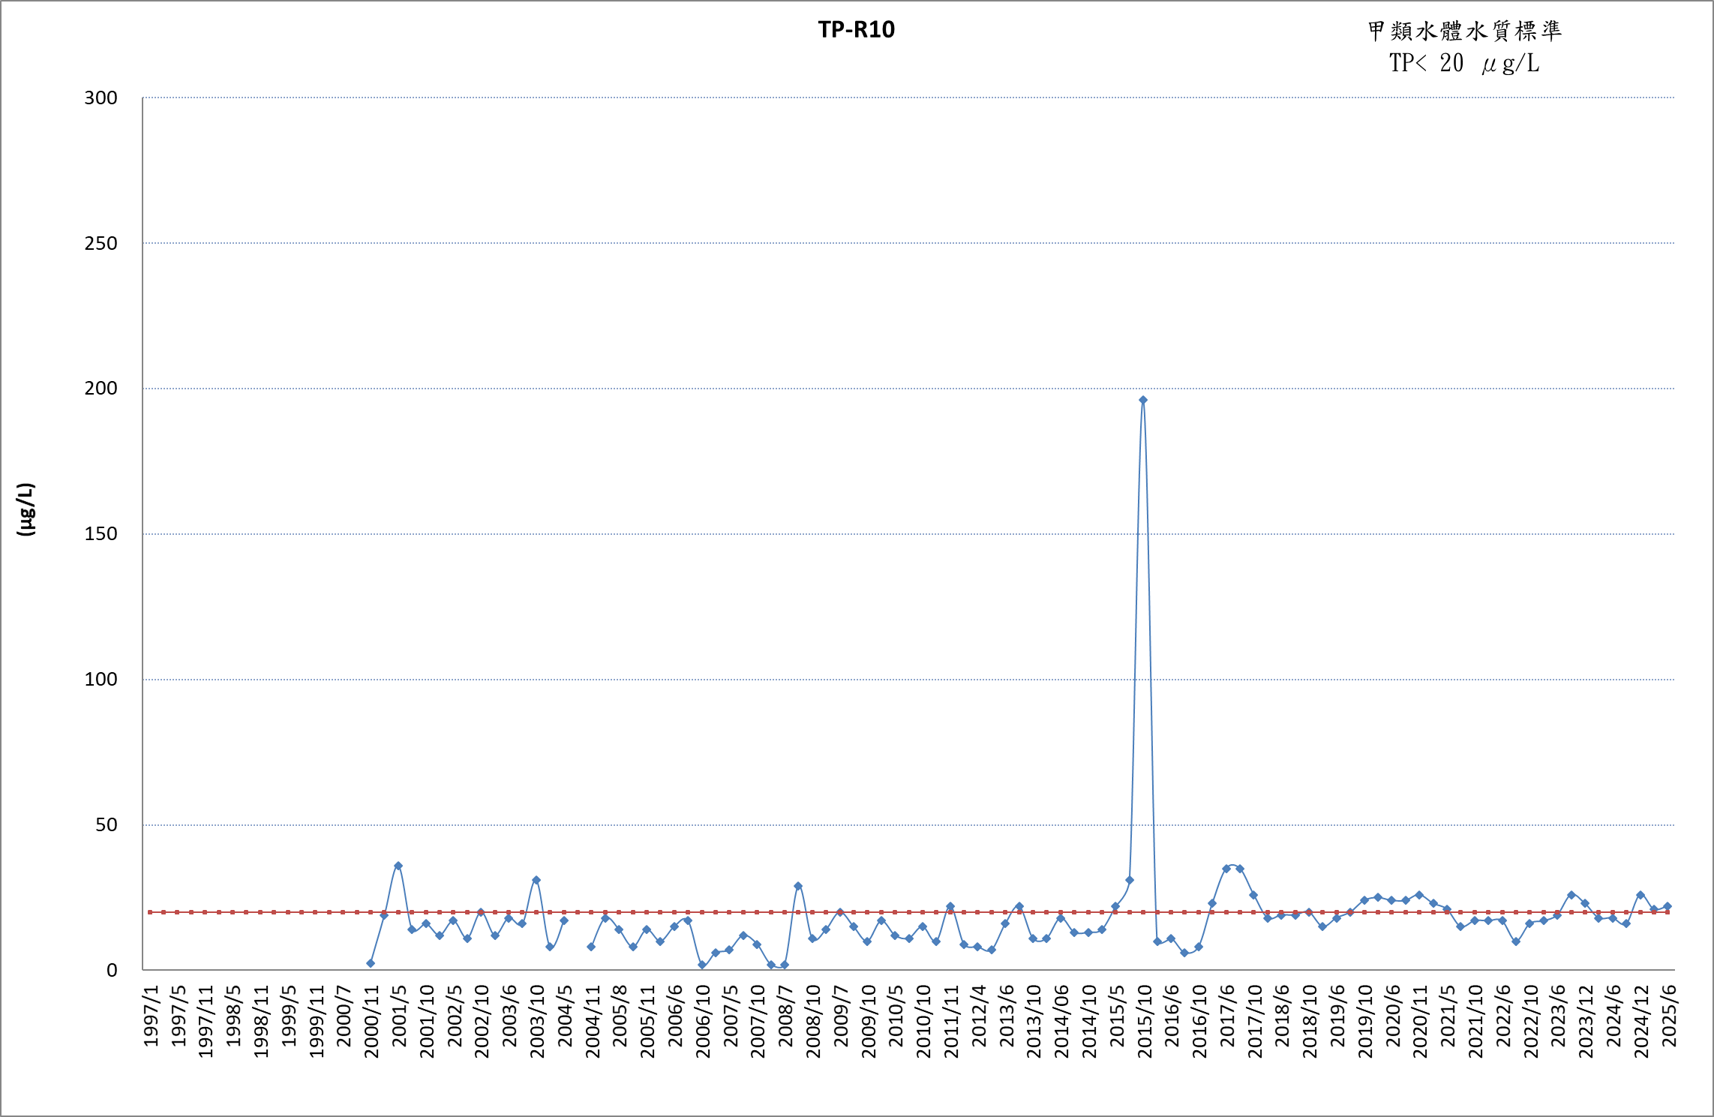The width and height of the screenshot is (1714, 1117).
Task: Click the 2017/6 date label
Action: pyautogui.click(x=1227, y=1016)
